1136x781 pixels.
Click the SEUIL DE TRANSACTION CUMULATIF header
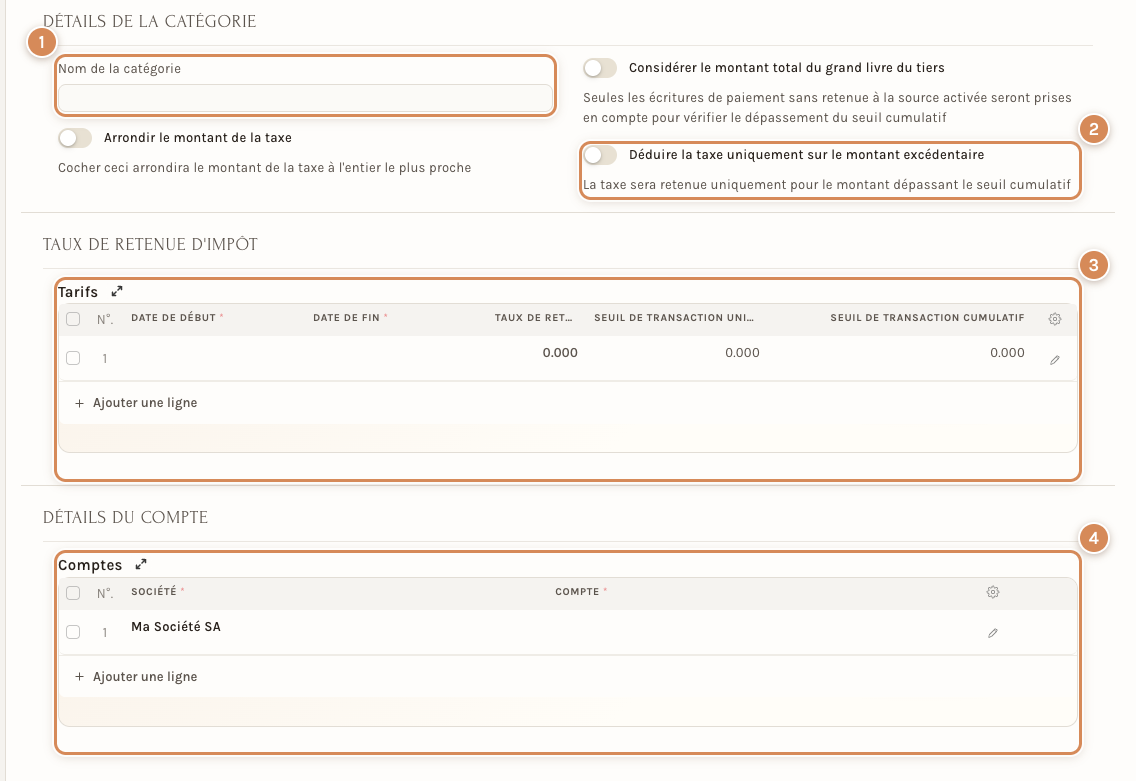point(927,318)
